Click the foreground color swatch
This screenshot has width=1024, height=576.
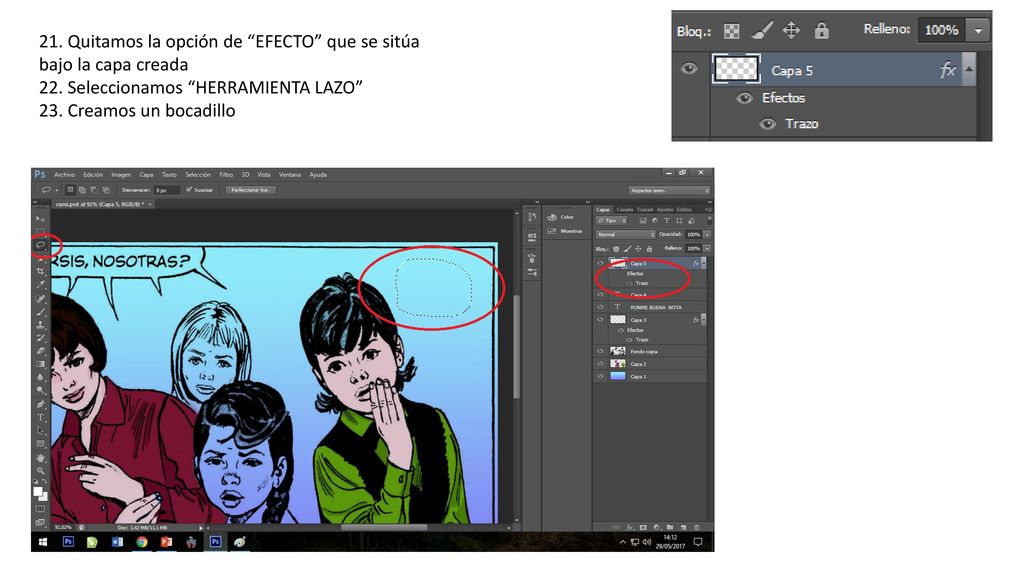coord(39,491)
